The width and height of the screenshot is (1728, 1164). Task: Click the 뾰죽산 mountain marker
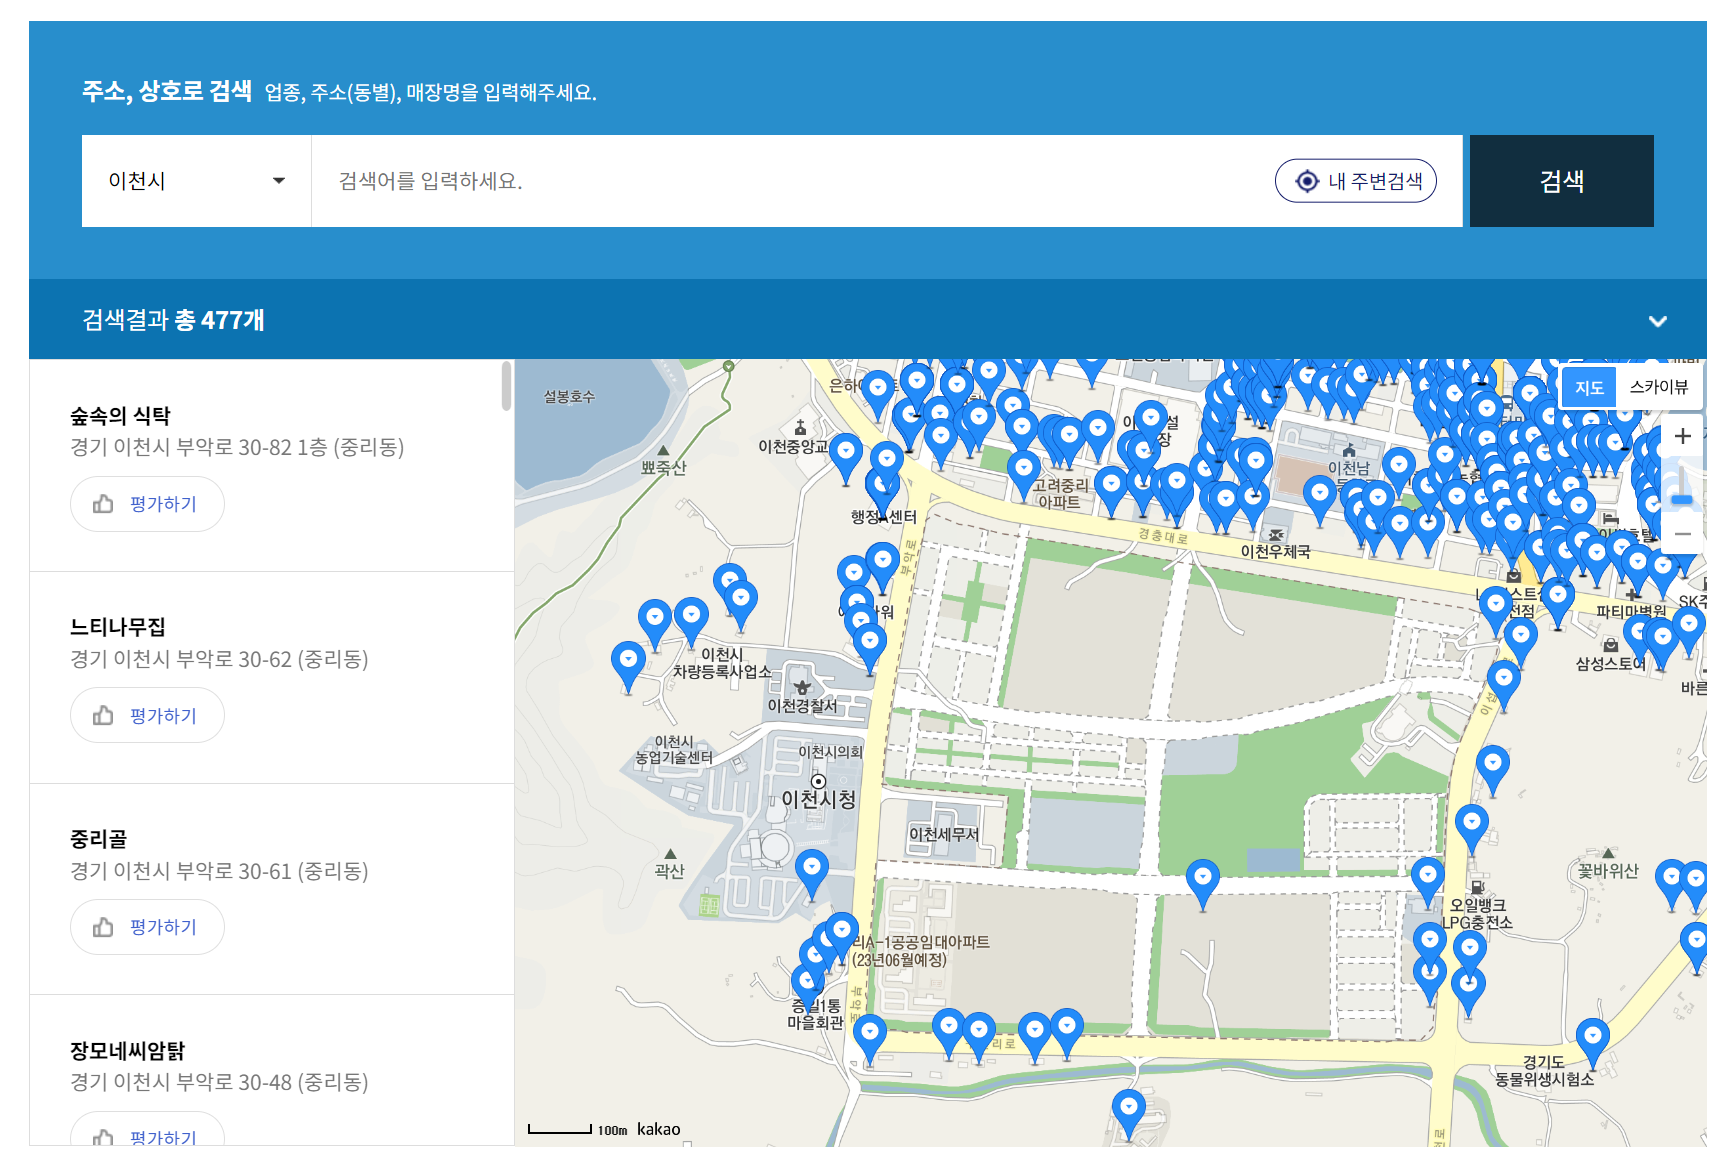pos(663,451)
